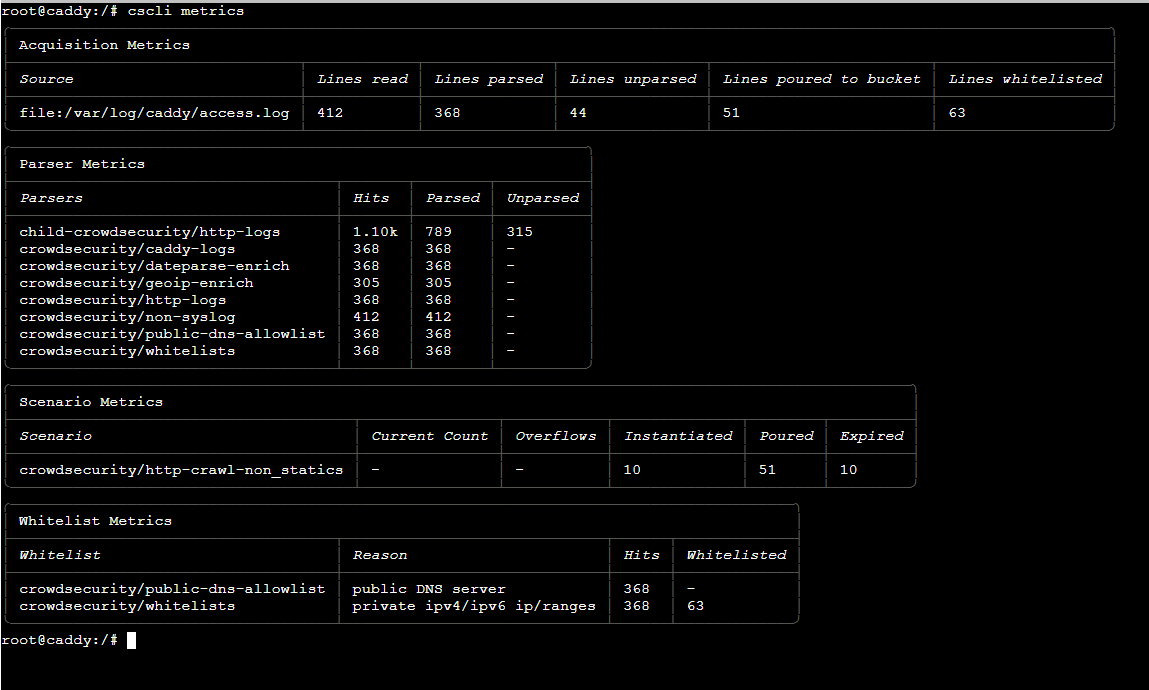The height and width of the screenshot is (690, 1149).
Task: Select the "Scenario" column header
Action: tap(56, 437)
